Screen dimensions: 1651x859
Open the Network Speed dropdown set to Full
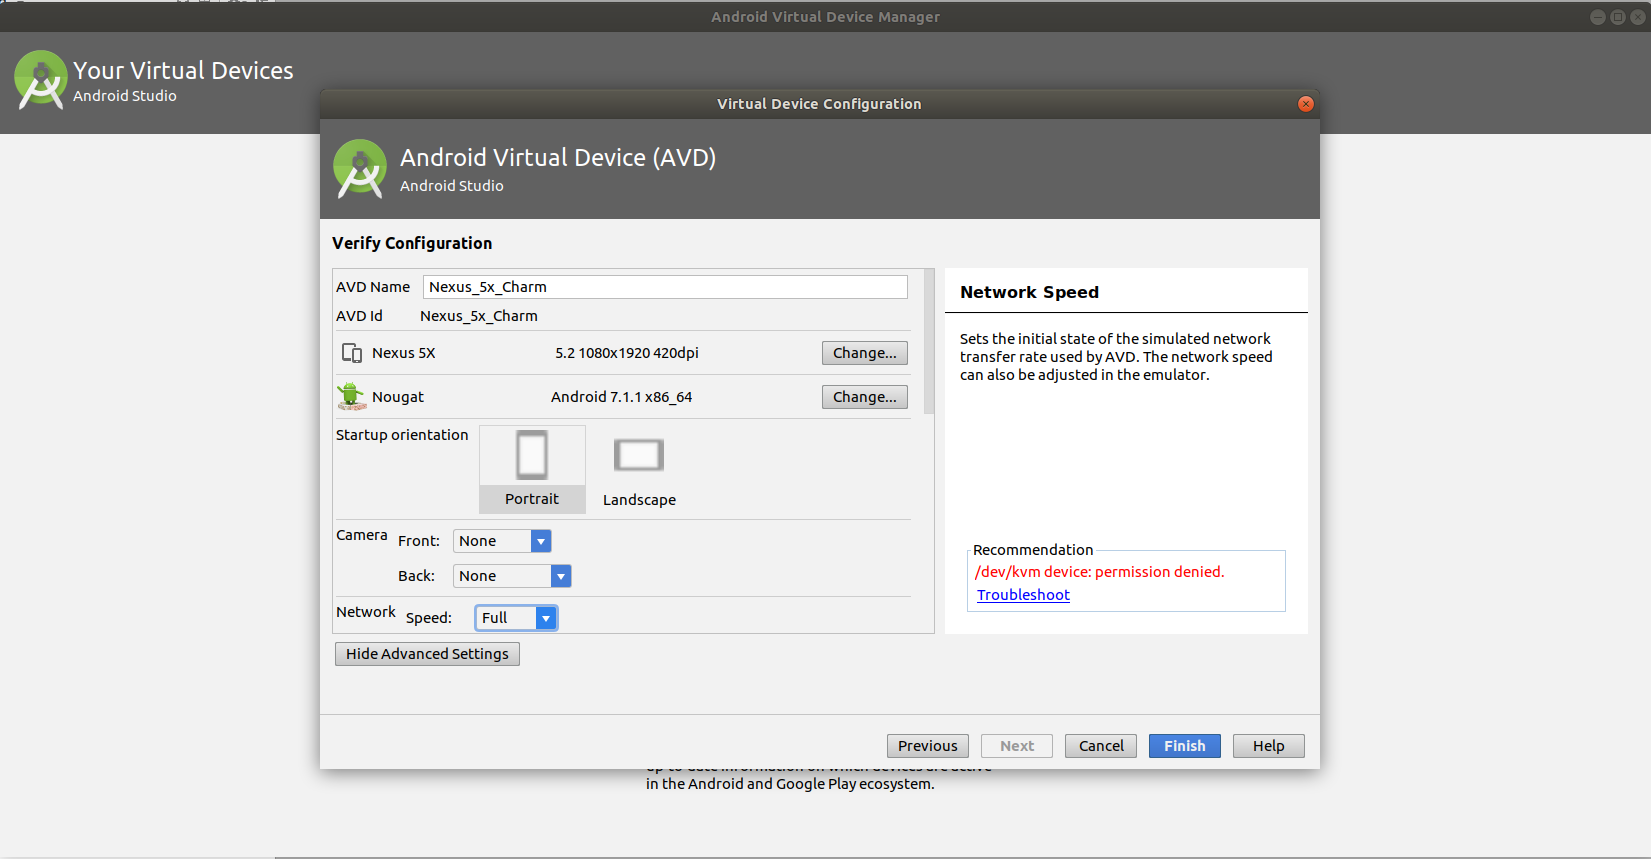(516, 618)
